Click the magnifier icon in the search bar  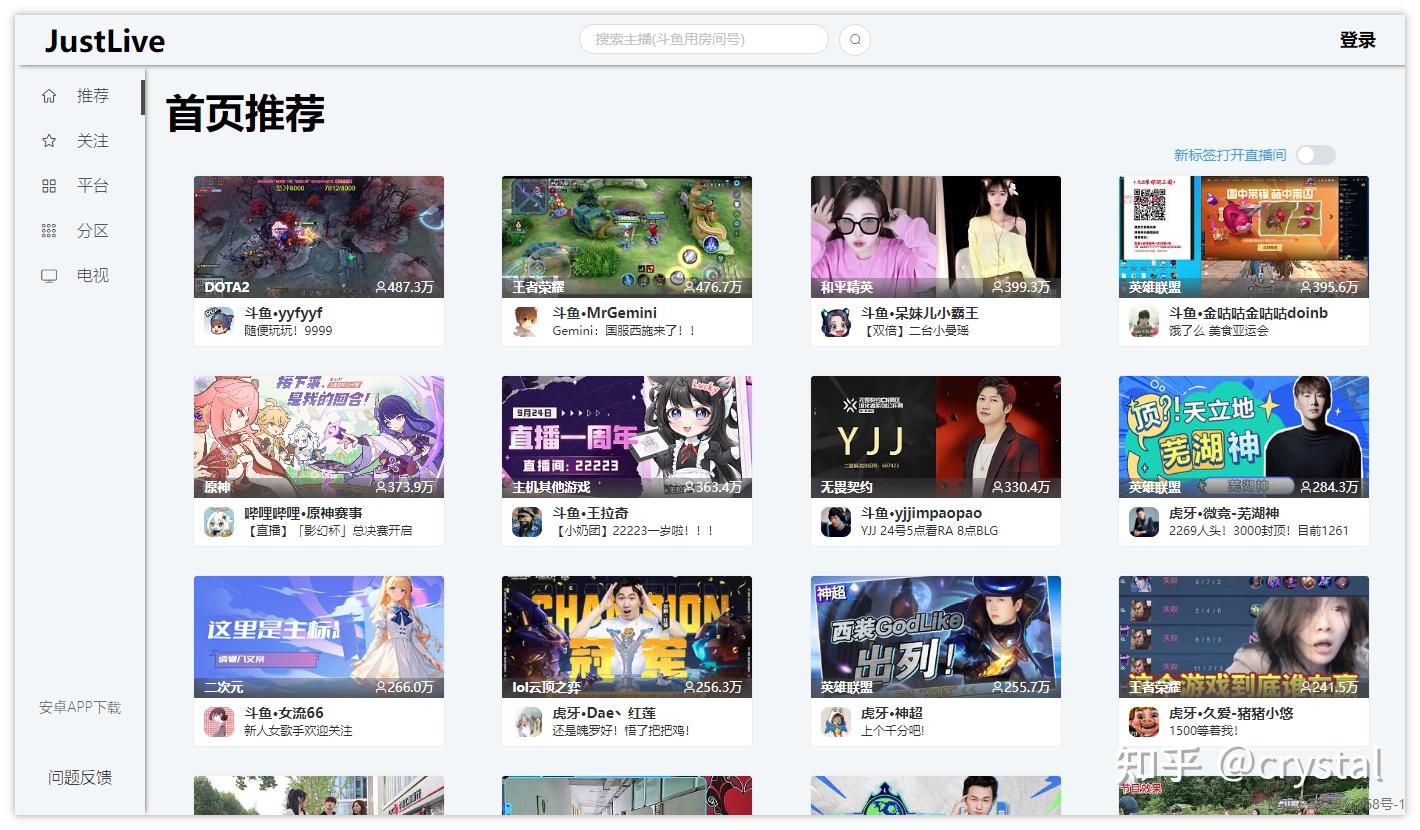(x=854, y=39)
